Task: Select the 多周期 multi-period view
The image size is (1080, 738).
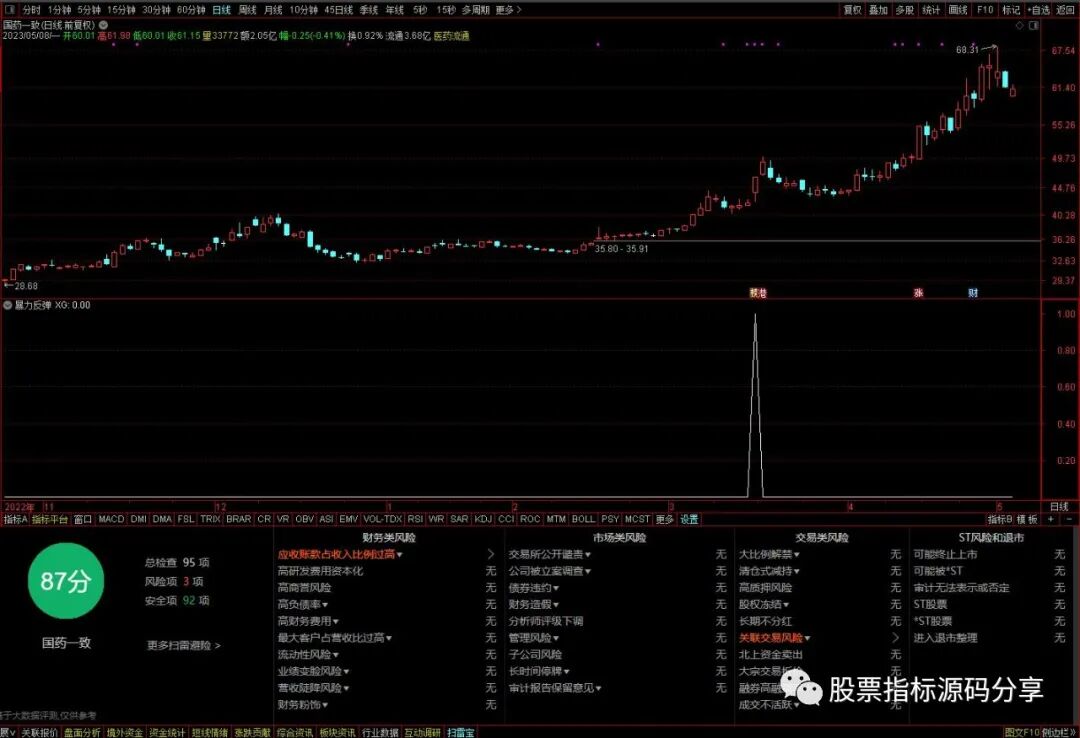Action: coord(475,10)
